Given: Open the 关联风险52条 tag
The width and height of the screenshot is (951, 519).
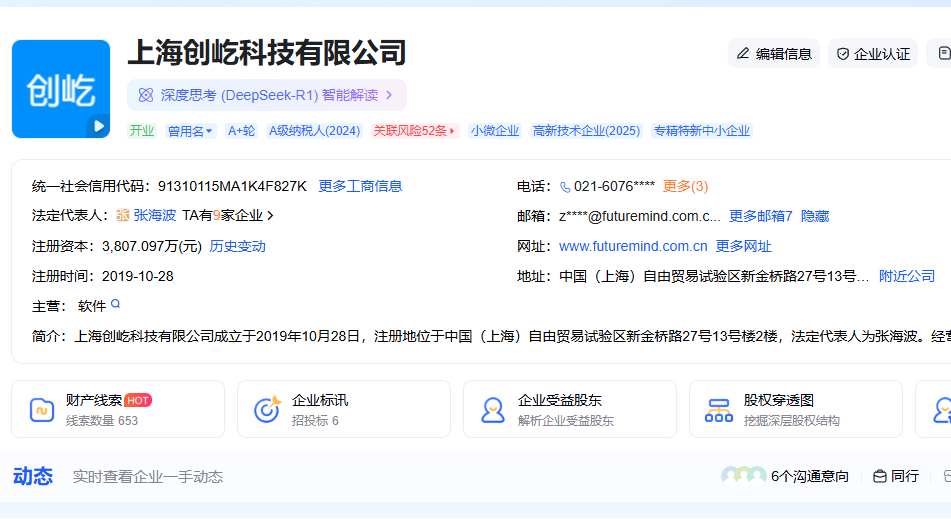Looking at the screenshot, I should click(x=414, y=131).
